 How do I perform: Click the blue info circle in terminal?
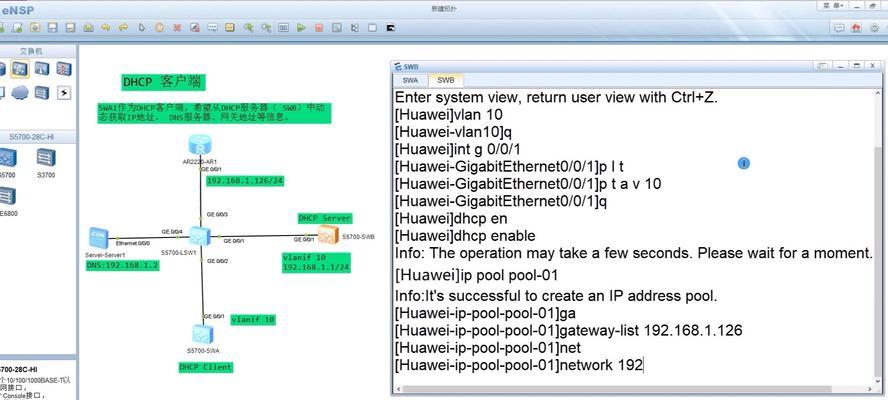pos(744,163)
